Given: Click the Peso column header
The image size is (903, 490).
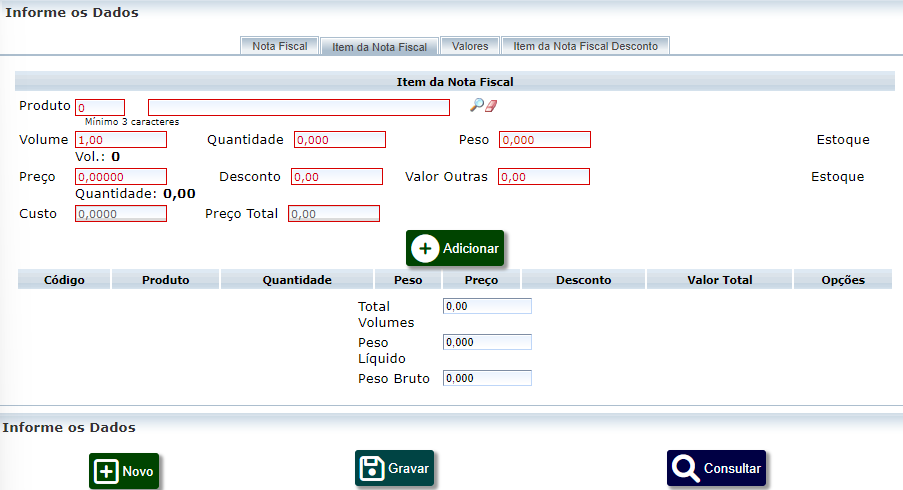Looking at the screenshot, I should point(408,280).
